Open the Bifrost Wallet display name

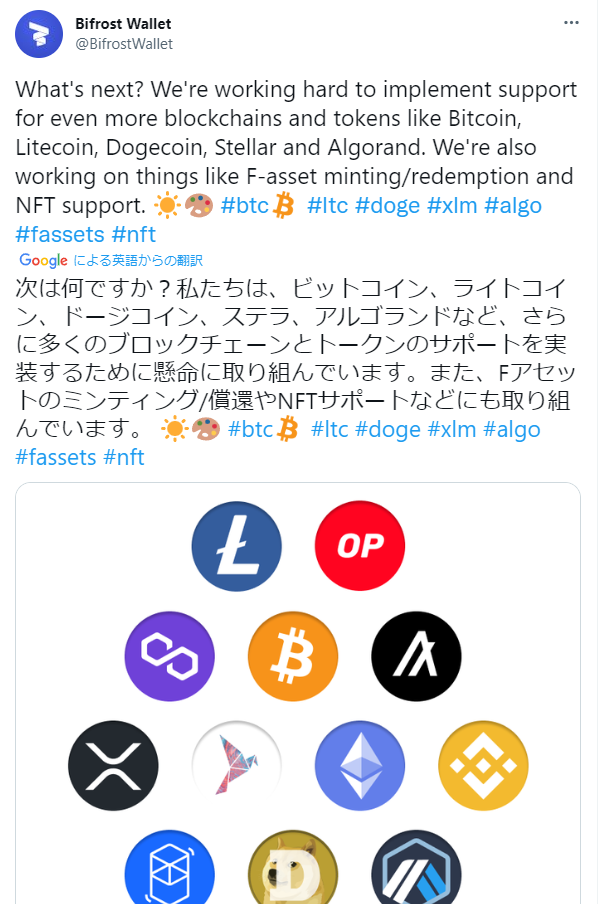[123, 24]
